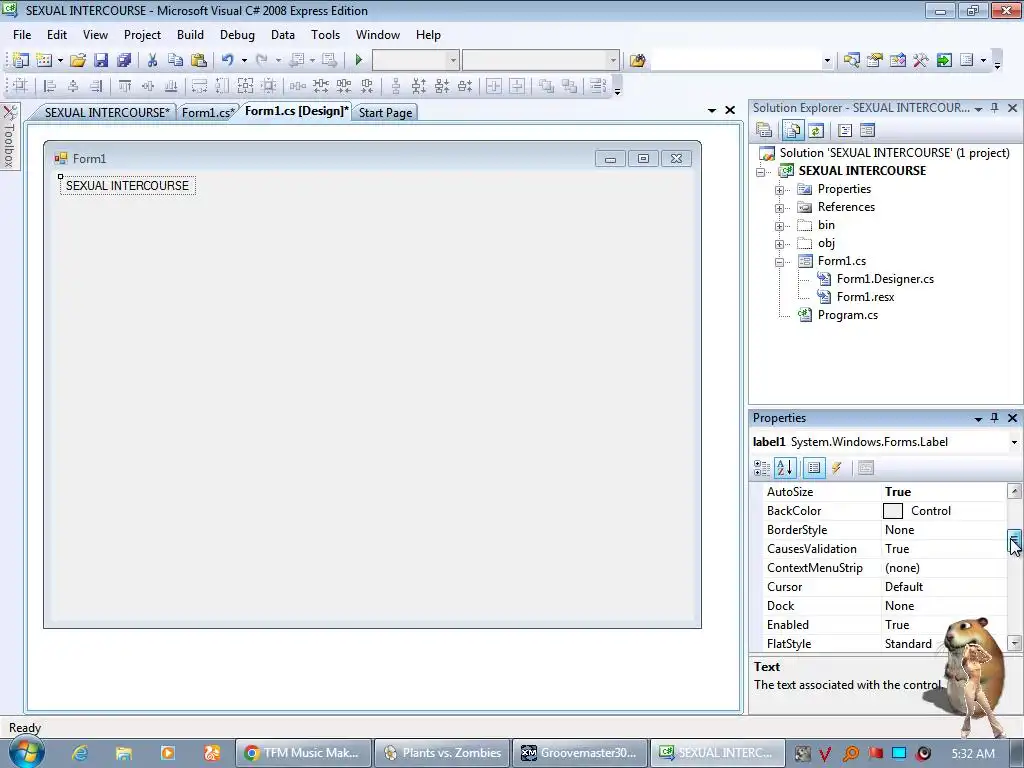Image resolution: width=1024 pixels, height=768 pixels.
Task: Select Program.cs in Solution Explorer
Action: pyautogui.click(x=848, y=315)
